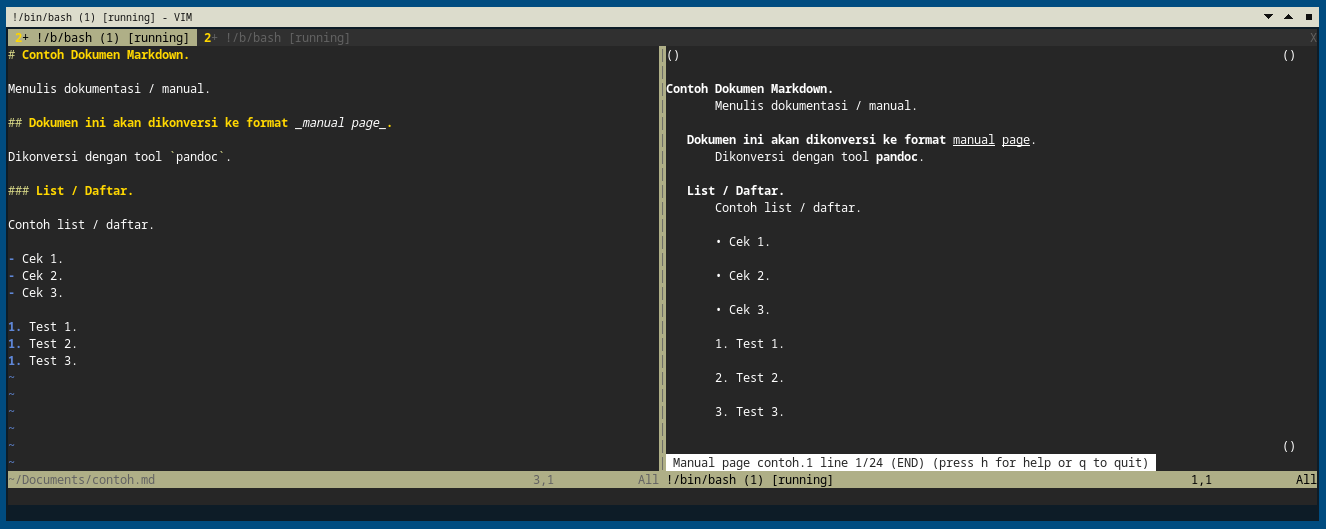Click '3. Test 3.' in the man page pane
1326x529 pixels.
point(750,412)
